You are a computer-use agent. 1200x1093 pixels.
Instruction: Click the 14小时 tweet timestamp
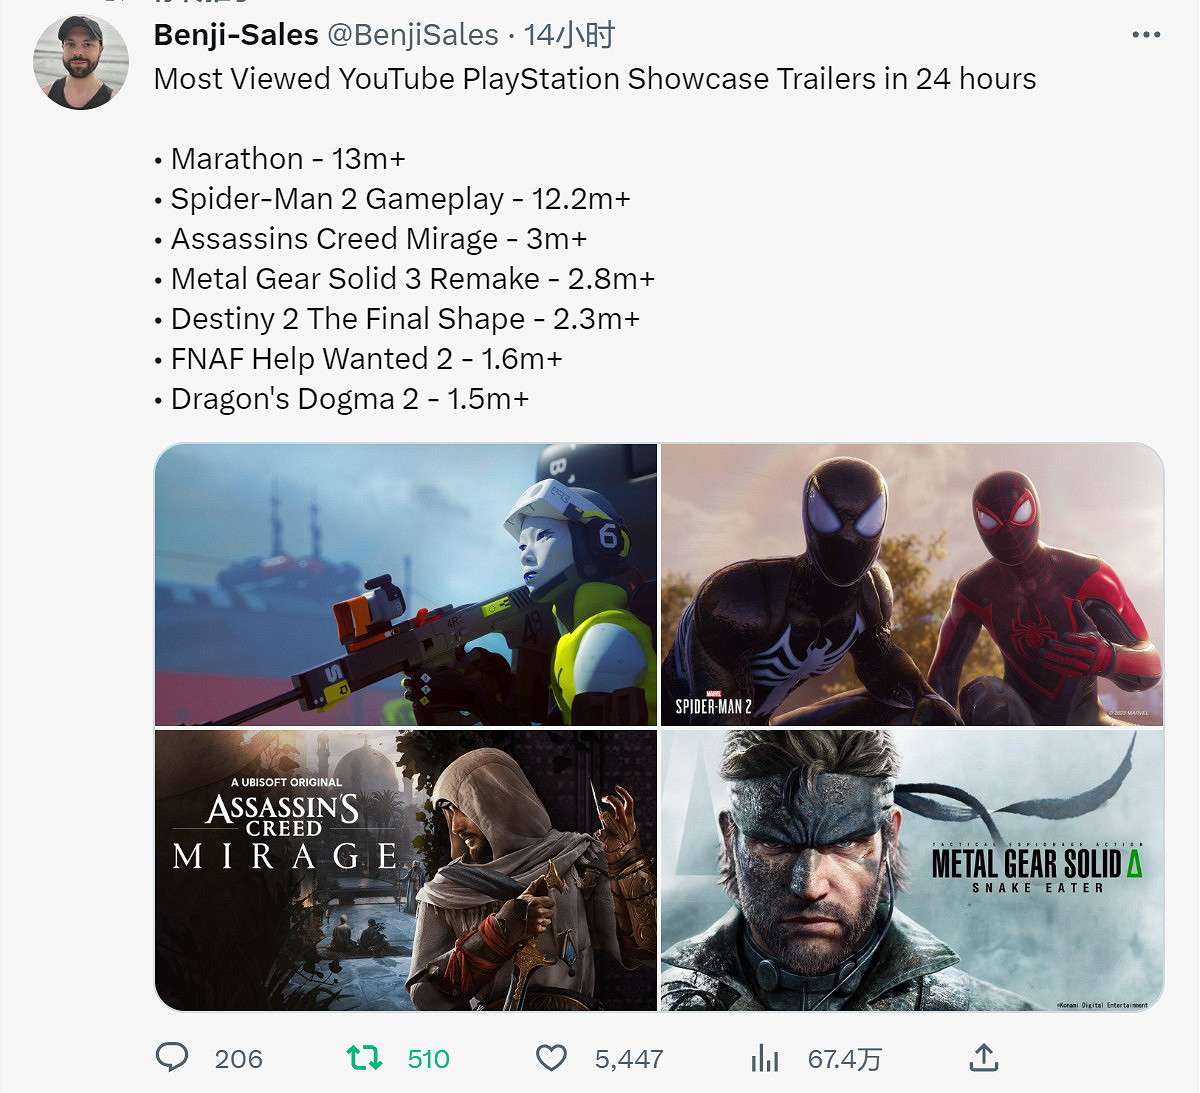point(569,35)
